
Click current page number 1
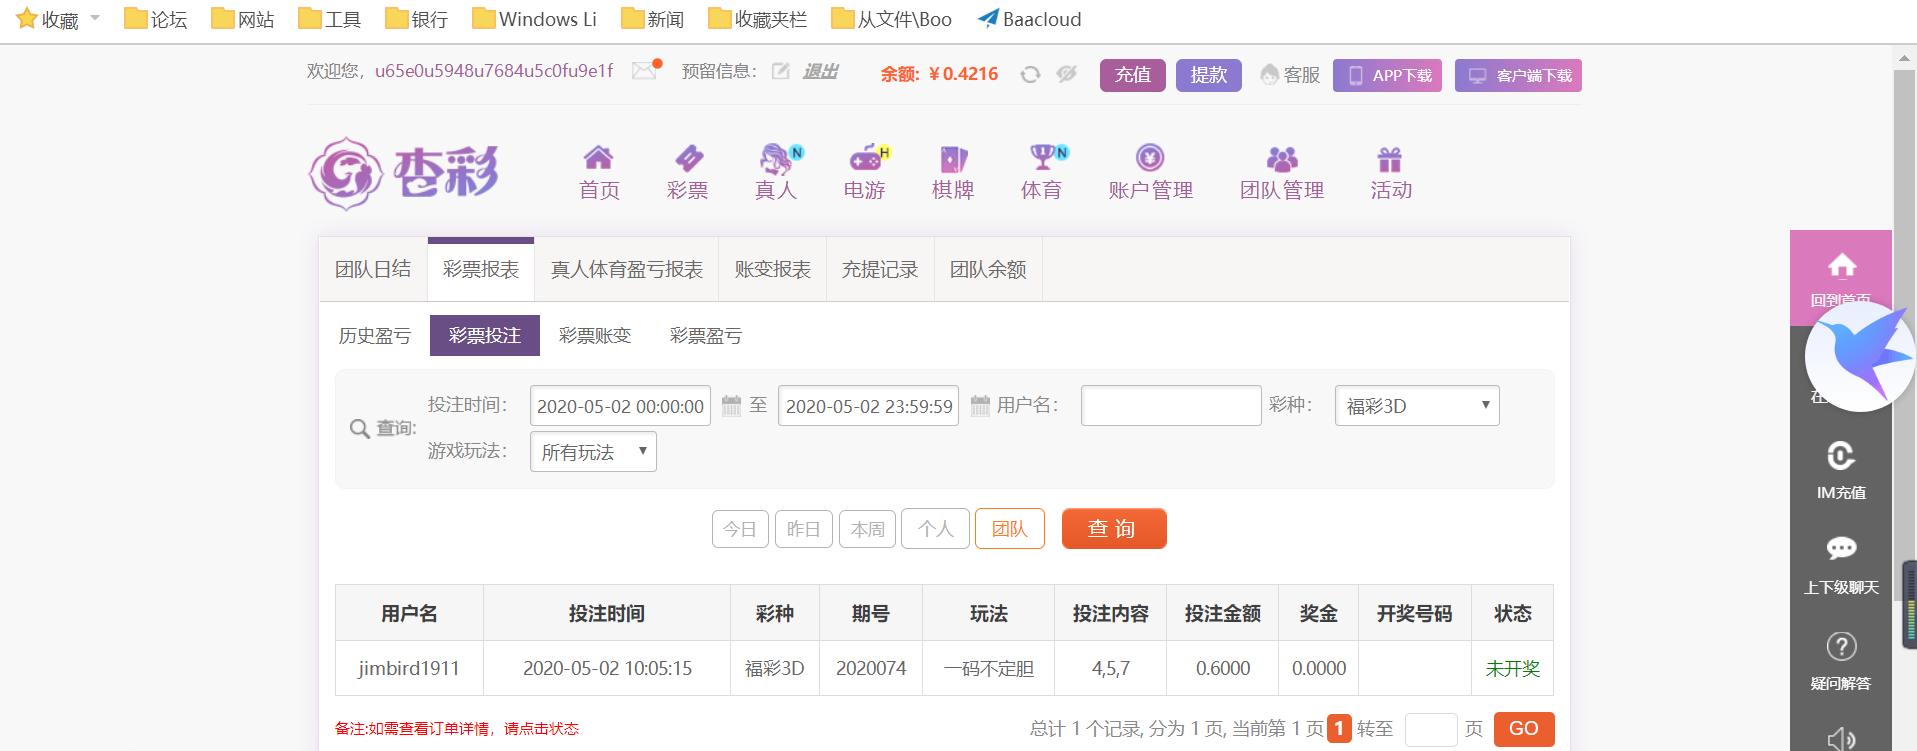[x=1339, y=729]
